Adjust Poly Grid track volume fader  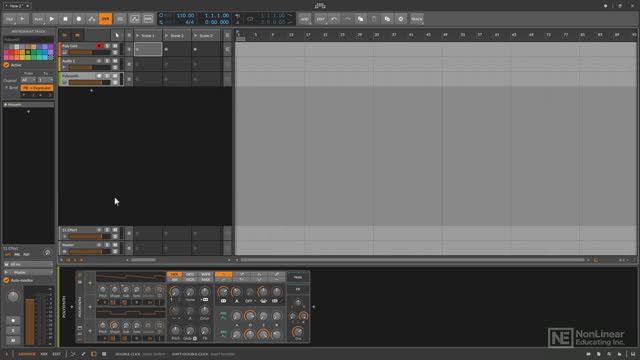click(x=89, y=53)
